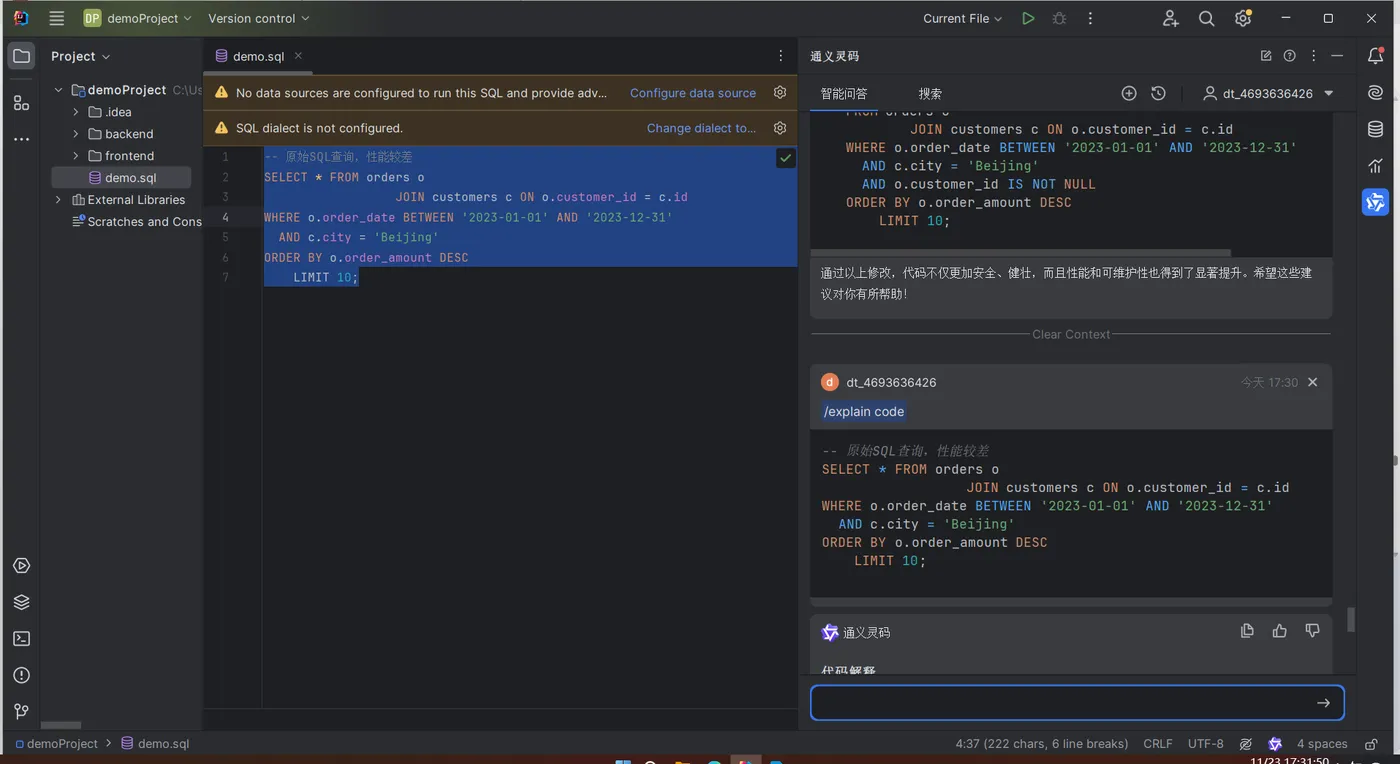
Task: Run the current file
Action: pos(1028,18)
